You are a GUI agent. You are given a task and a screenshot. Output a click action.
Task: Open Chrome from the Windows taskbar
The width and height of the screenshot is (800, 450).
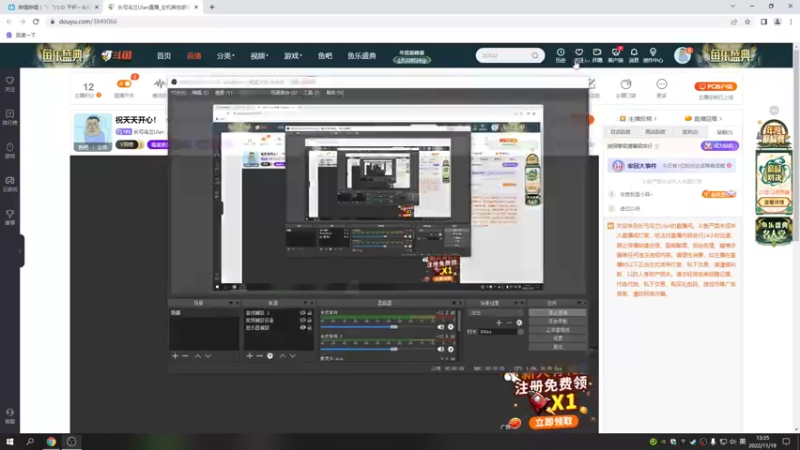click(51, 442)
